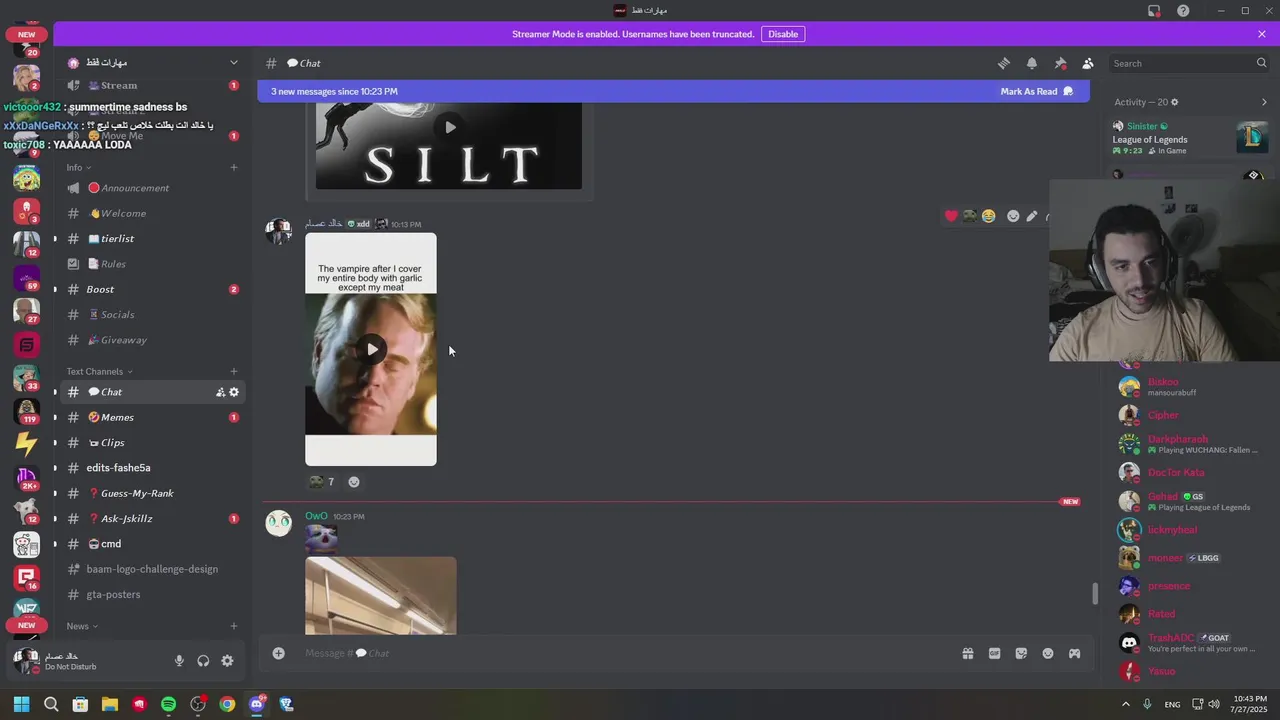This screenshot has height=720, width=1280.
Task: Open Chat channel settings gear
Action: tap(234, 392)
